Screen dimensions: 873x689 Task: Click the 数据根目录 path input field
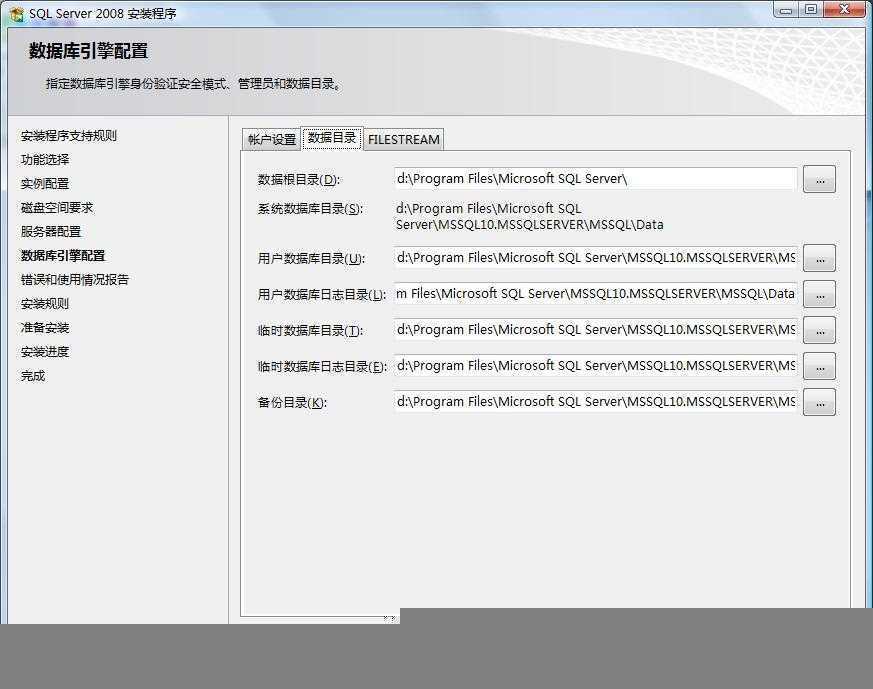(595, 179)
